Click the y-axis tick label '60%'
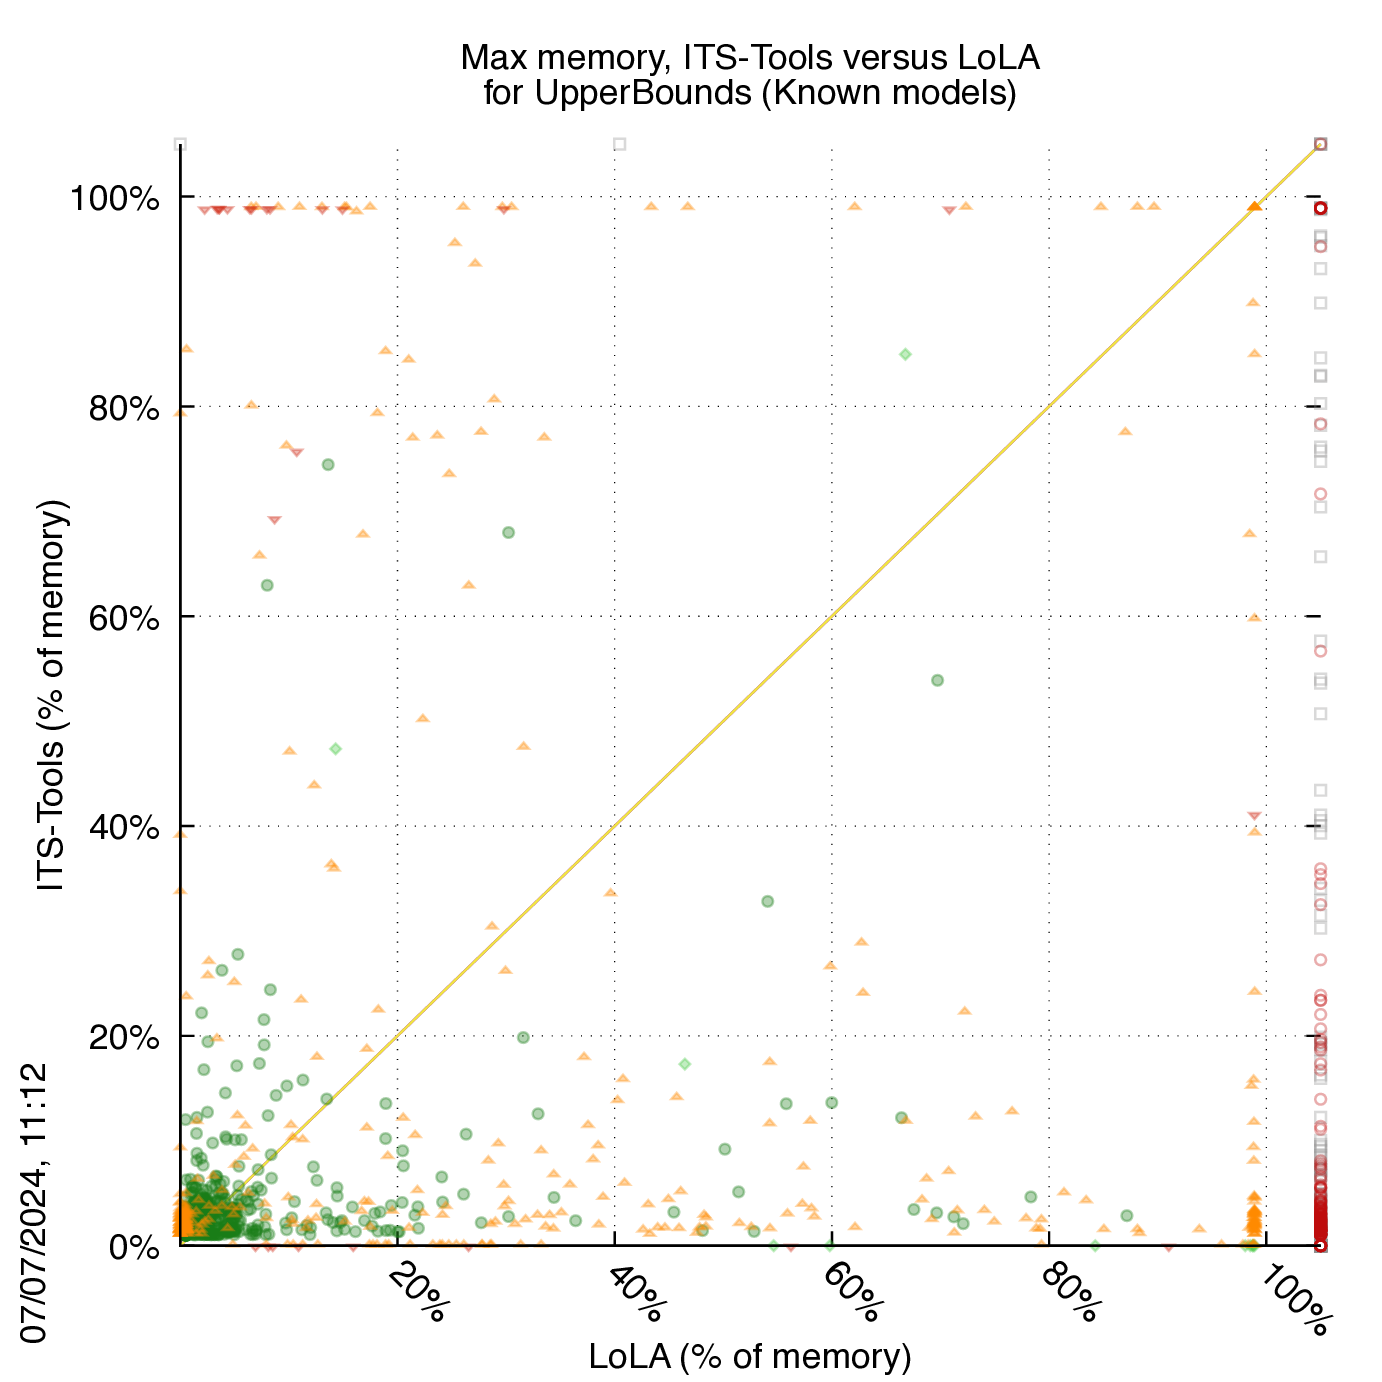 pyautogui.click(x=124, y=618)
